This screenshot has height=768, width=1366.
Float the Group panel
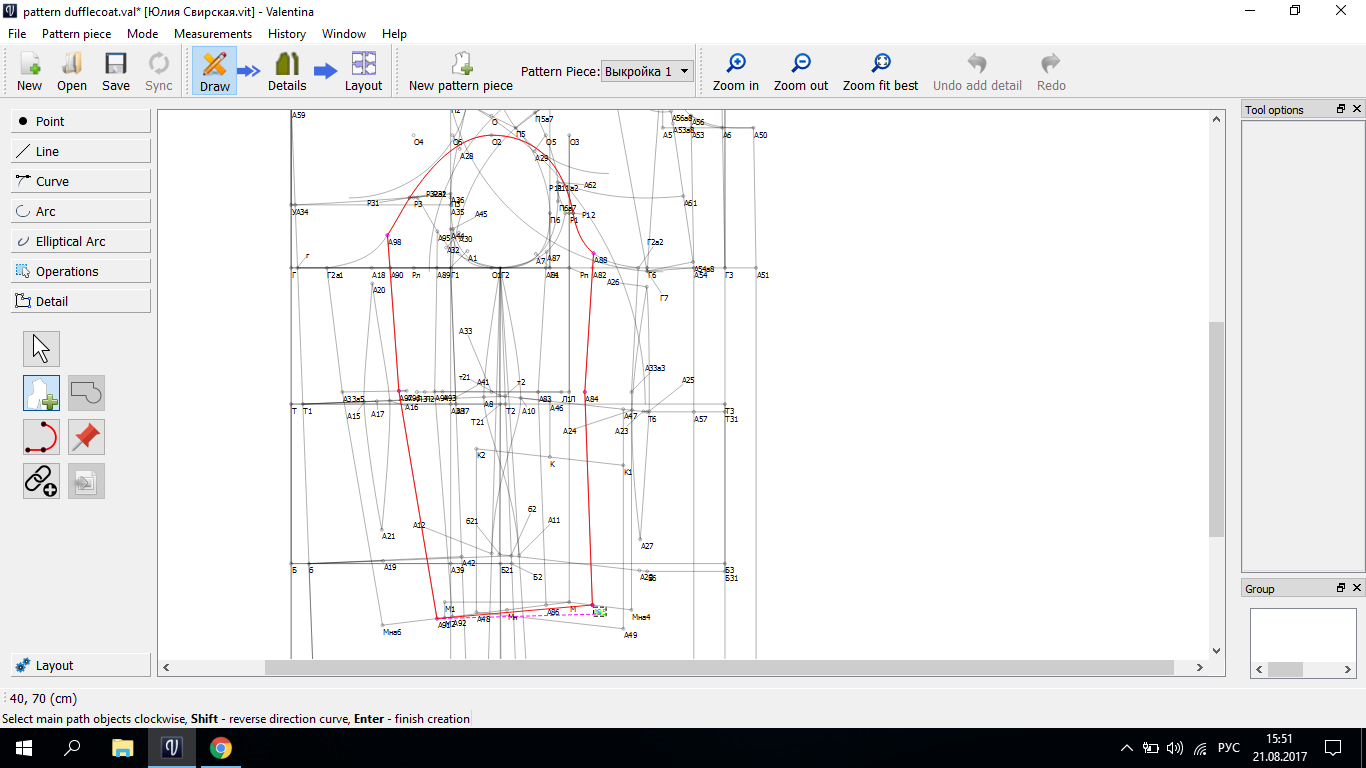(x=1341, y=588)
